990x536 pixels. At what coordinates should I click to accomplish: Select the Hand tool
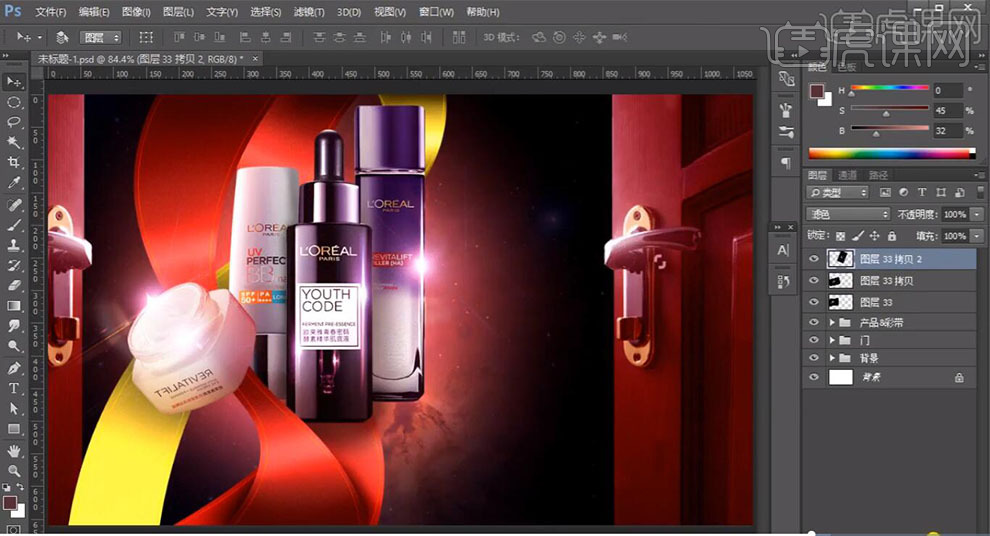13,451
